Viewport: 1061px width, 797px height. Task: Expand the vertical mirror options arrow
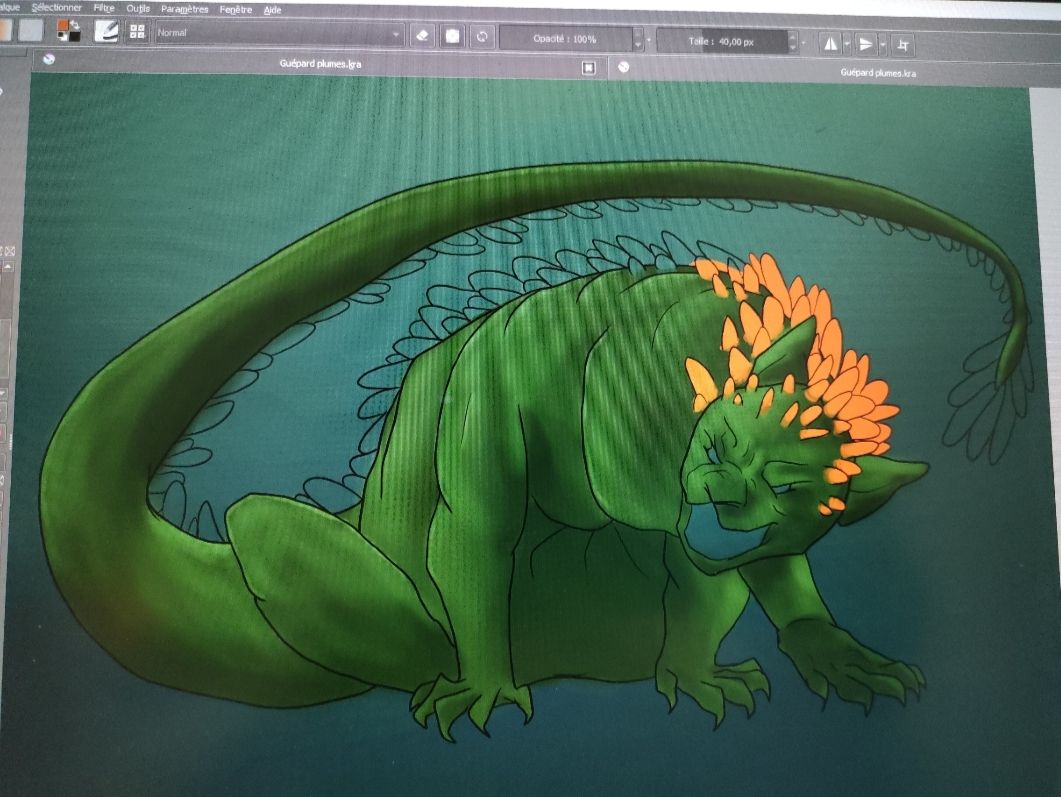point(883,45)
